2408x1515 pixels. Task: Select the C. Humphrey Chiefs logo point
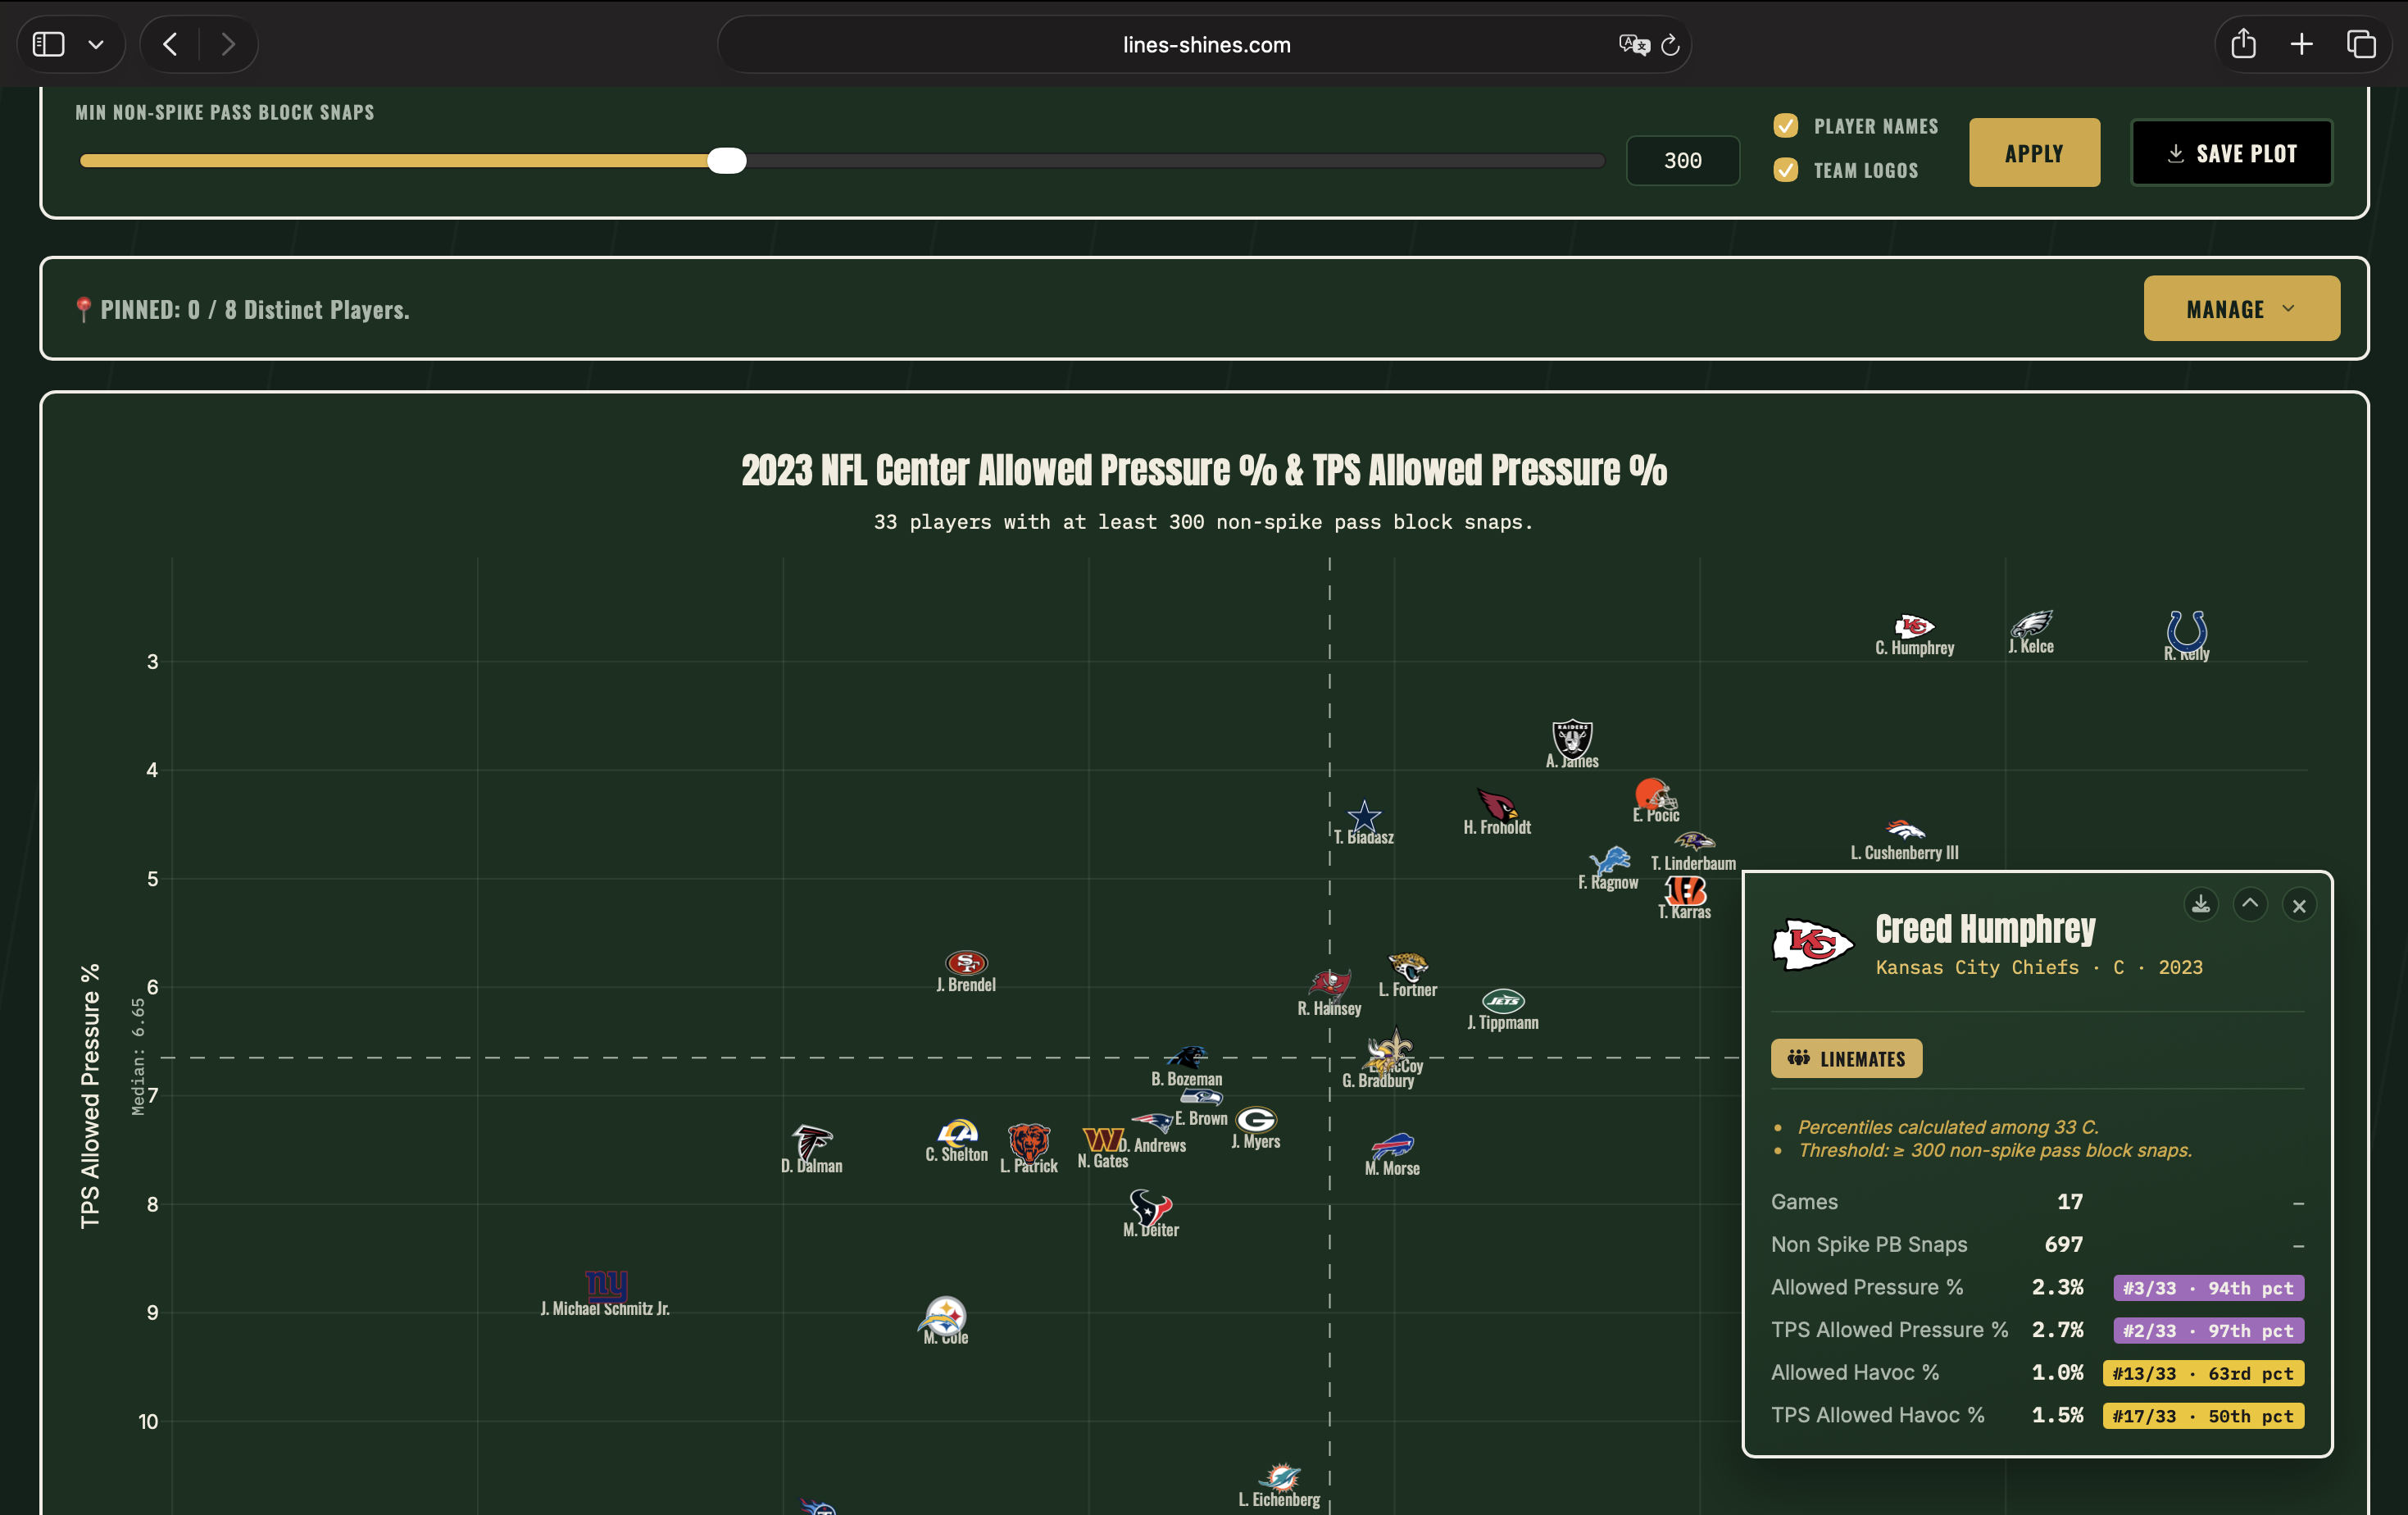click(x=1913, y=626)
